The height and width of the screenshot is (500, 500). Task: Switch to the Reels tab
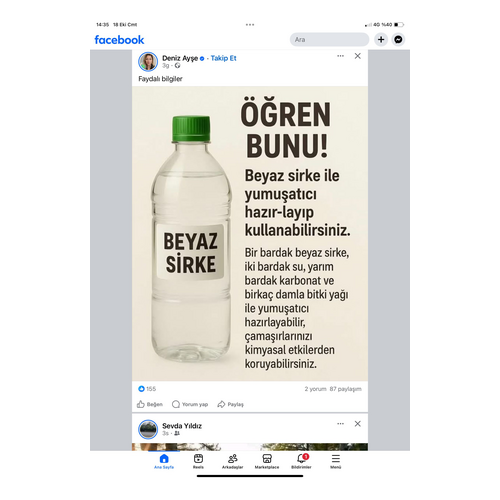point(198,461)
